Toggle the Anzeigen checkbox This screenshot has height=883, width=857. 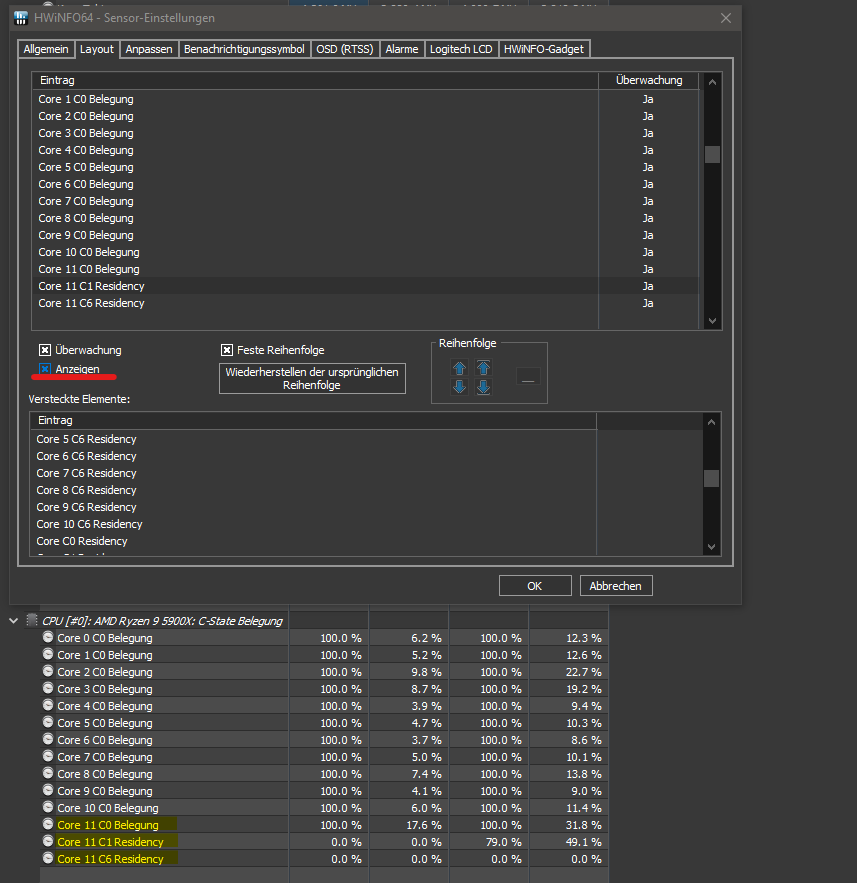click(x=45, y=369)
